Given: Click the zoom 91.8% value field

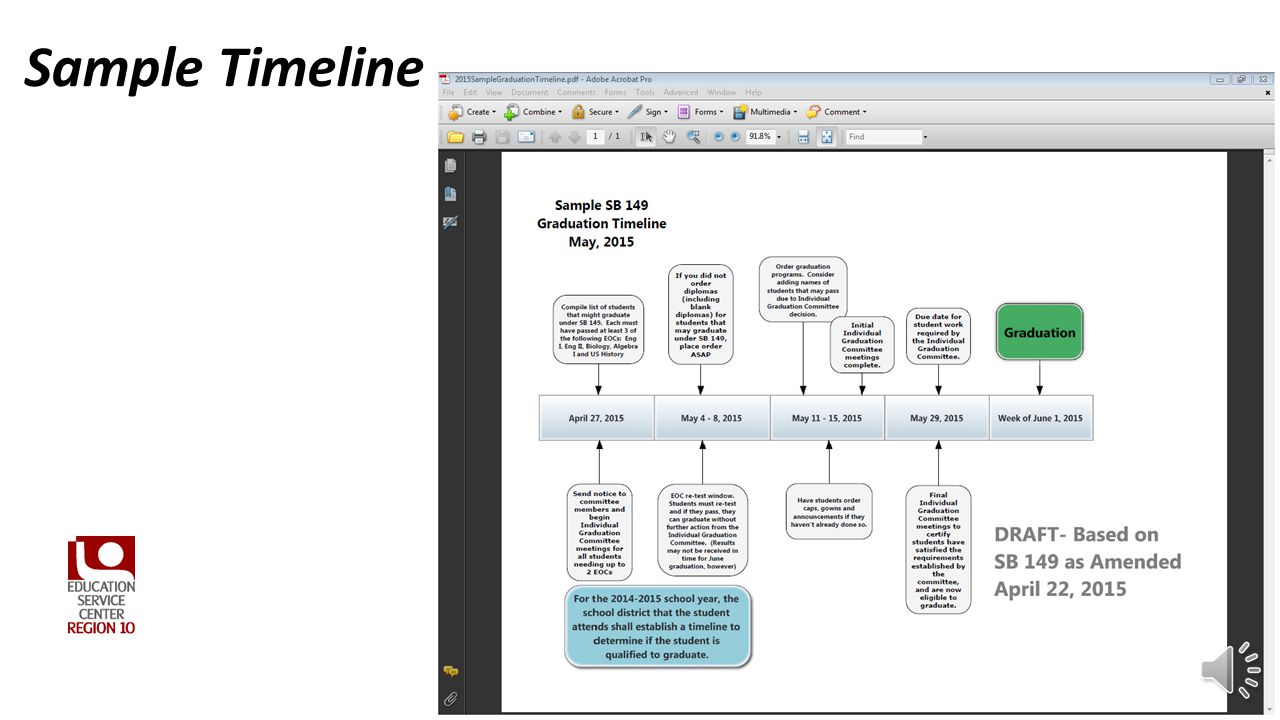Looking at the screenshot, I should coord(759,137).
